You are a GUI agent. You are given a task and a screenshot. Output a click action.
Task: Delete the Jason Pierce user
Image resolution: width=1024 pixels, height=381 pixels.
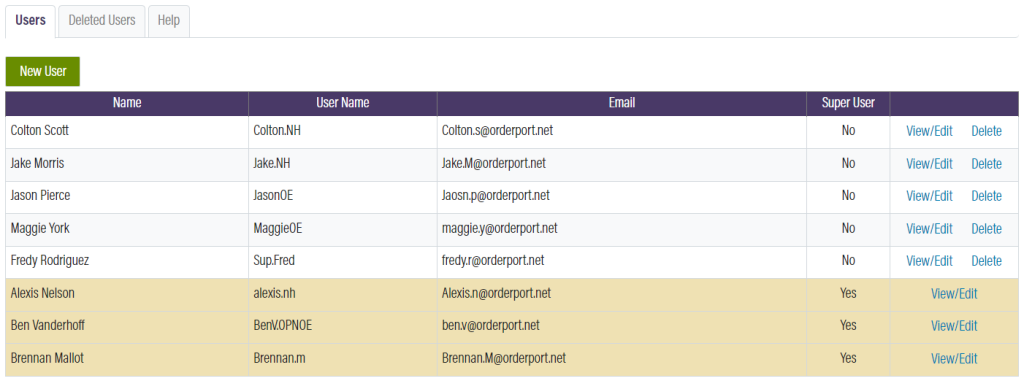[x=986, y=196]
